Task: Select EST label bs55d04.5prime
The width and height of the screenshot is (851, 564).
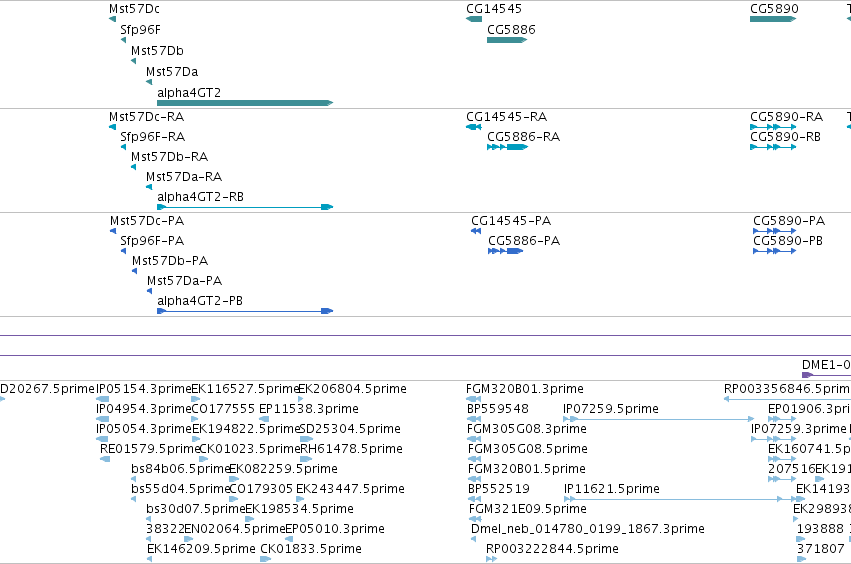Action: point(181,490)
